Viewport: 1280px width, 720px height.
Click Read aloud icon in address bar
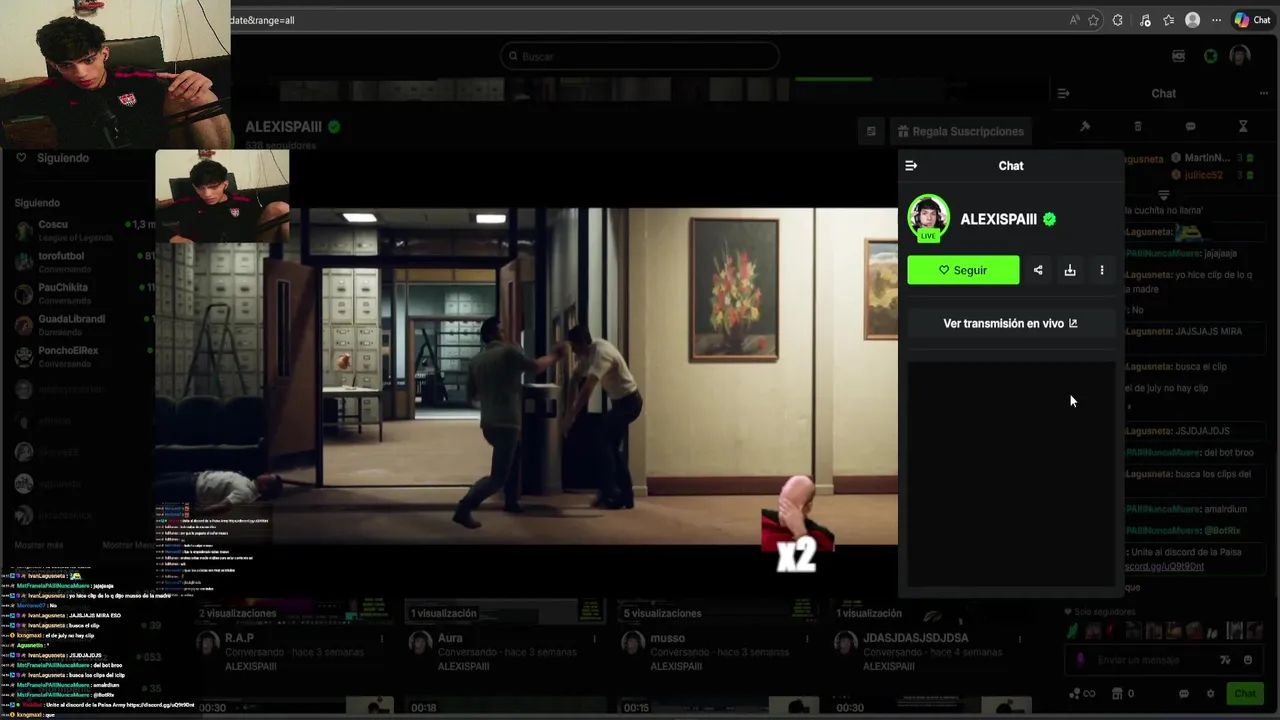pyautogui.click(x=1075, y=20)
